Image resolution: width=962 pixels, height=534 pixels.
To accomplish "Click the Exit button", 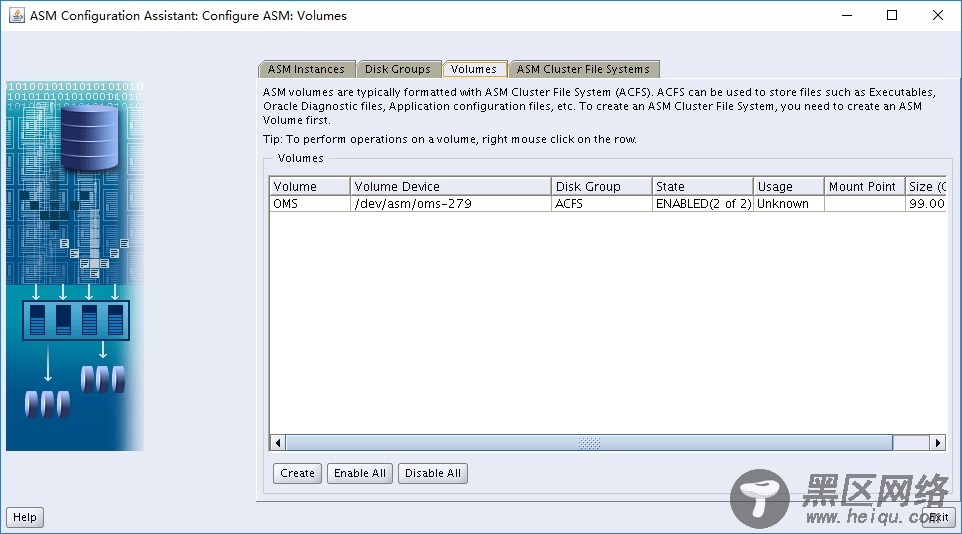I will coord(938,517).
